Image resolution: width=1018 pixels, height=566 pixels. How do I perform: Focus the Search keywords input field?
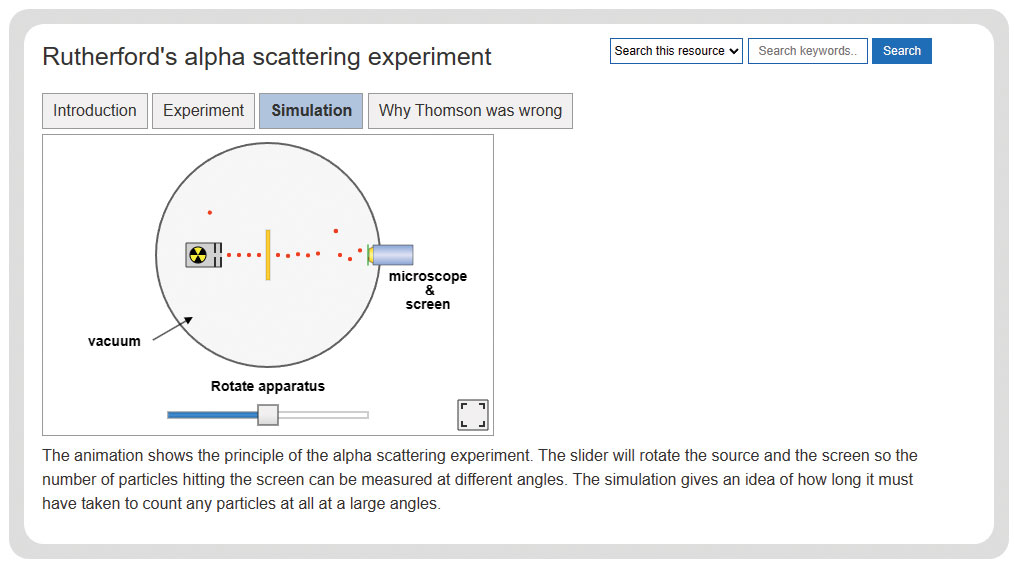coord(808,51)
